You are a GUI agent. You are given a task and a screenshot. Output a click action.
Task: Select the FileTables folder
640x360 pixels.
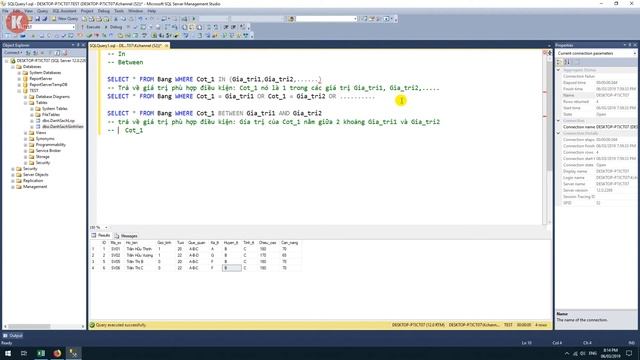(x=51, y=115)
